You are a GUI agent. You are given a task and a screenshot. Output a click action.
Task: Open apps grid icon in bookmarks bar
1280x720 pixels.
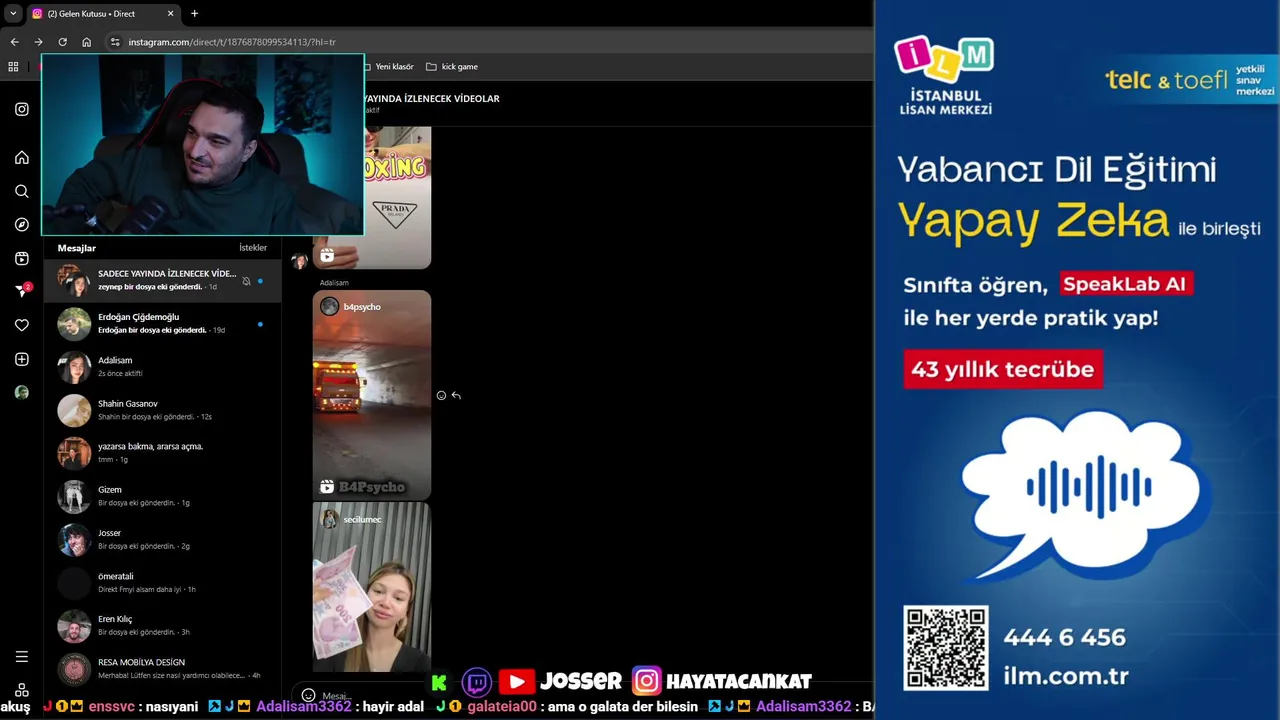(x=13, y=67)
